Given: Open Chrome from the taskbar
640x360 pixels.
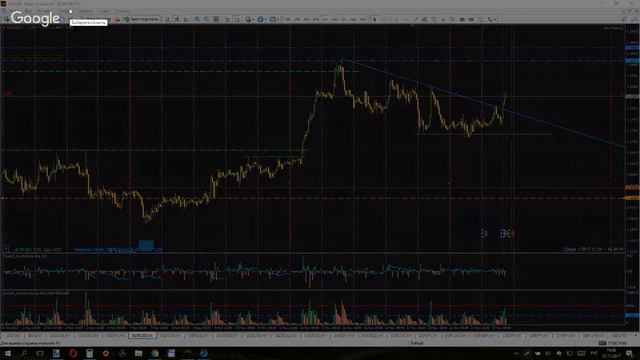Looking at the screenshot, I should coord(155,353).
